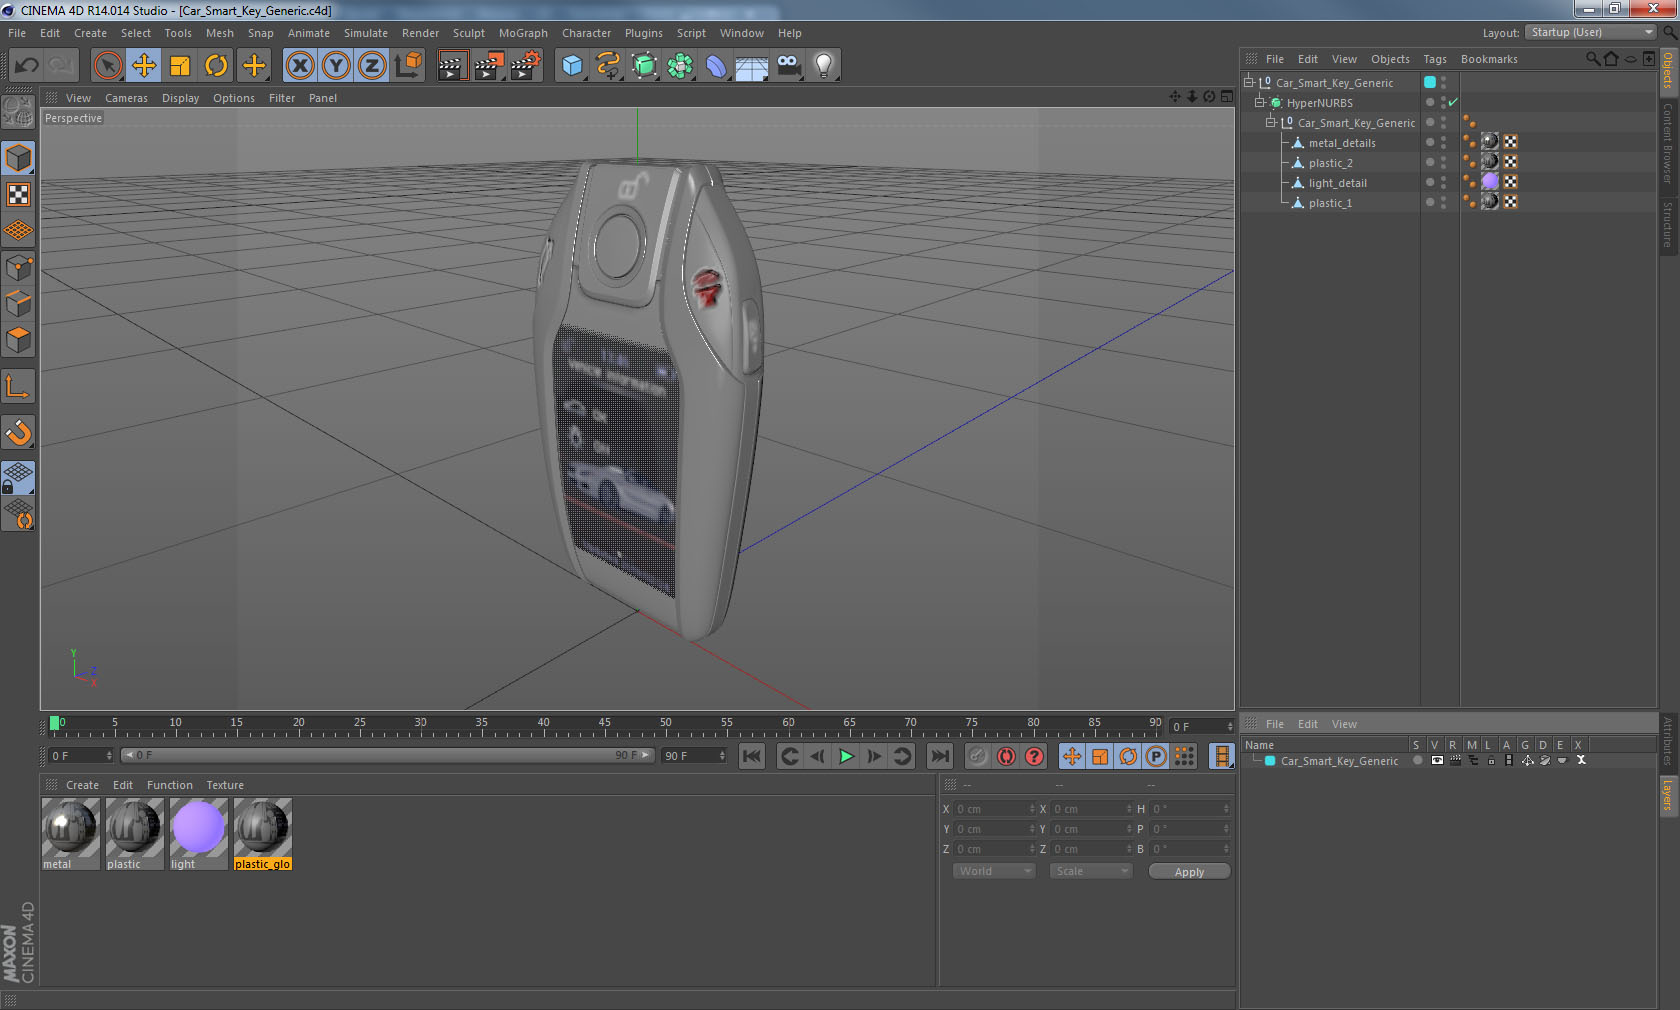Toggle visibility dots for plastic_1

(1443, 202)
